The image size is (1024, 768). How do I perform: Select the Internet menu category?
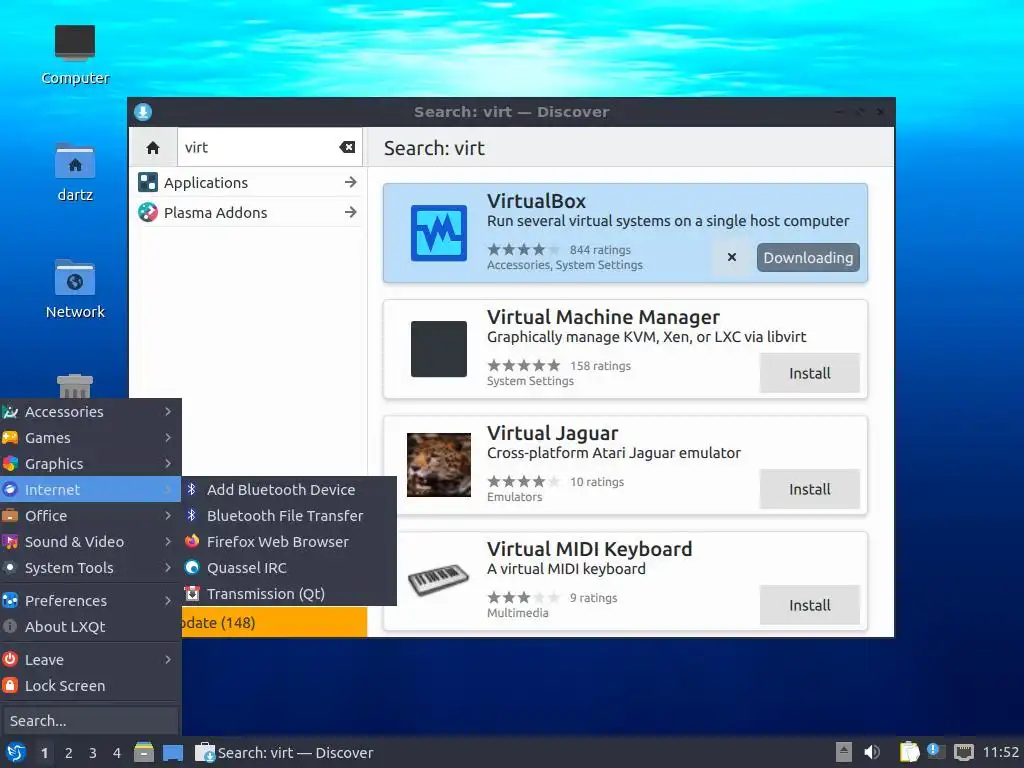(90, 489)
